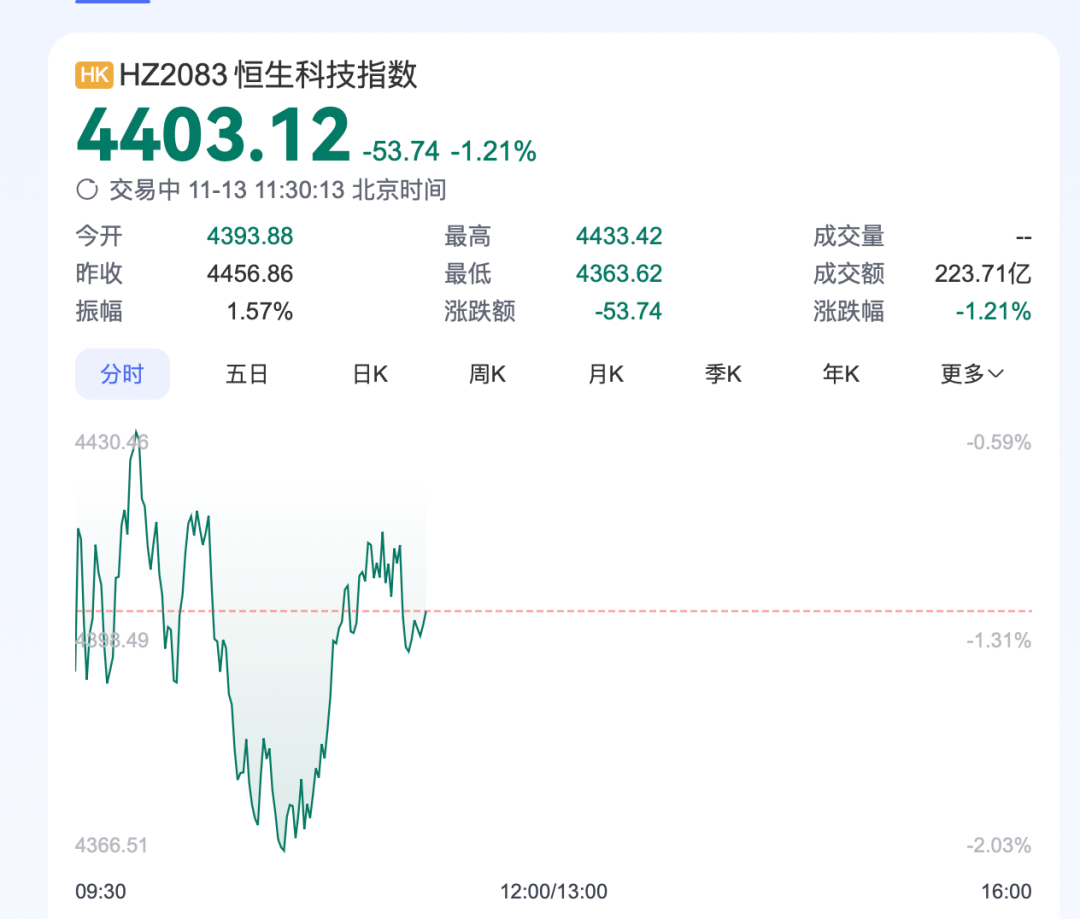Screen dimensions: 1080x919
Task: Open the 周K weekly candlestick tab
Action: click(487, 374)
